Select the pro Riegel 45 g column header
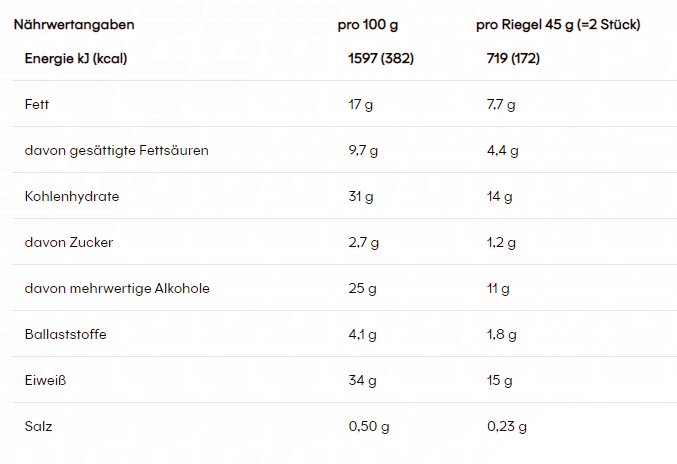677x464 pixels. click(x=558, y=25)
